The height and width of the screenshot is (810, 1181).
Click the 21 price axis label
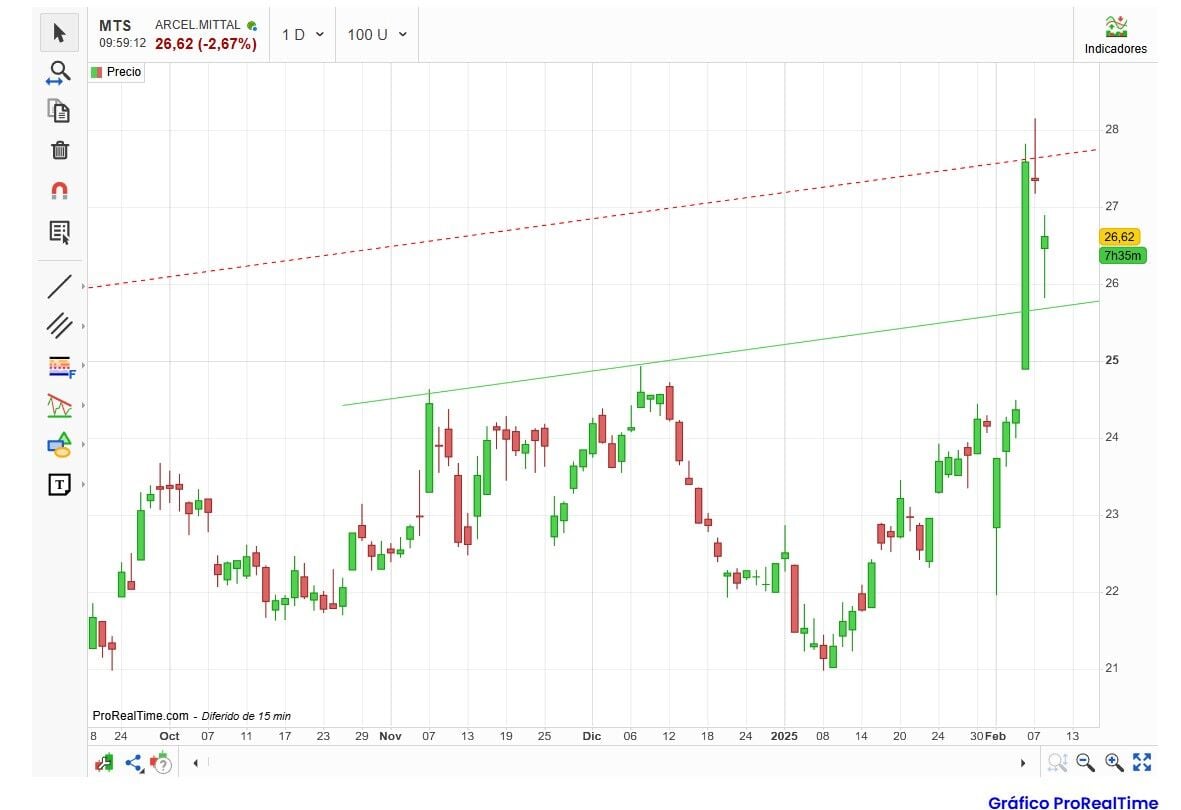pyautogui.click(x=1112, y=668)
